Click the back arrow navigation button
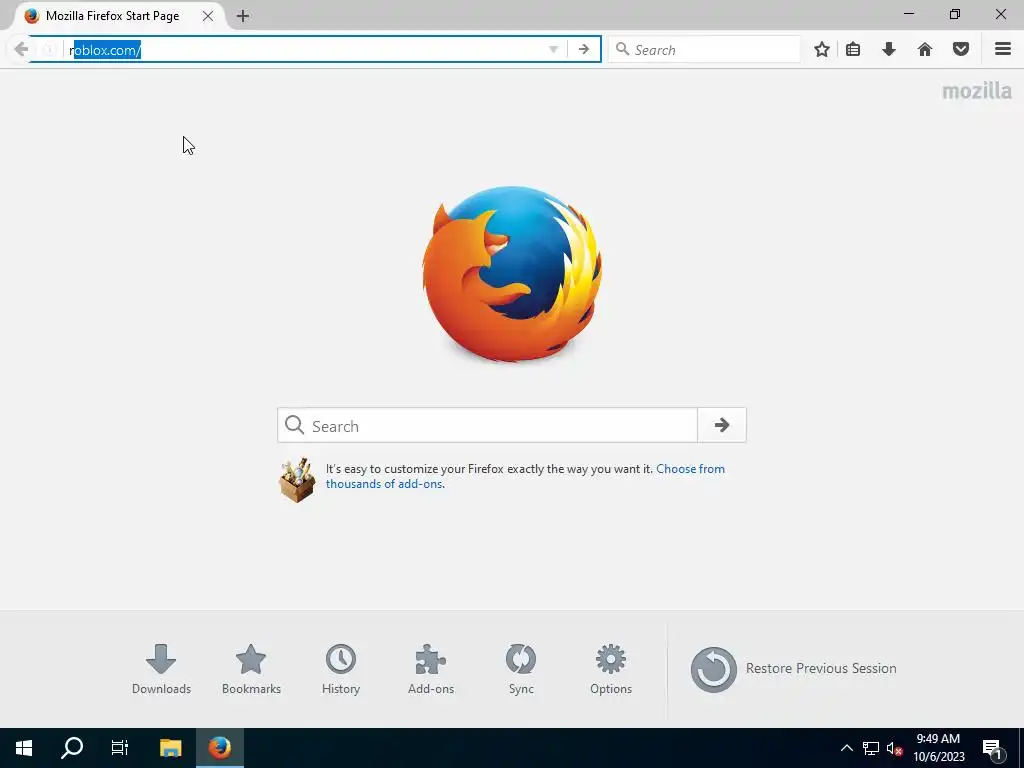 pos(21,50)
